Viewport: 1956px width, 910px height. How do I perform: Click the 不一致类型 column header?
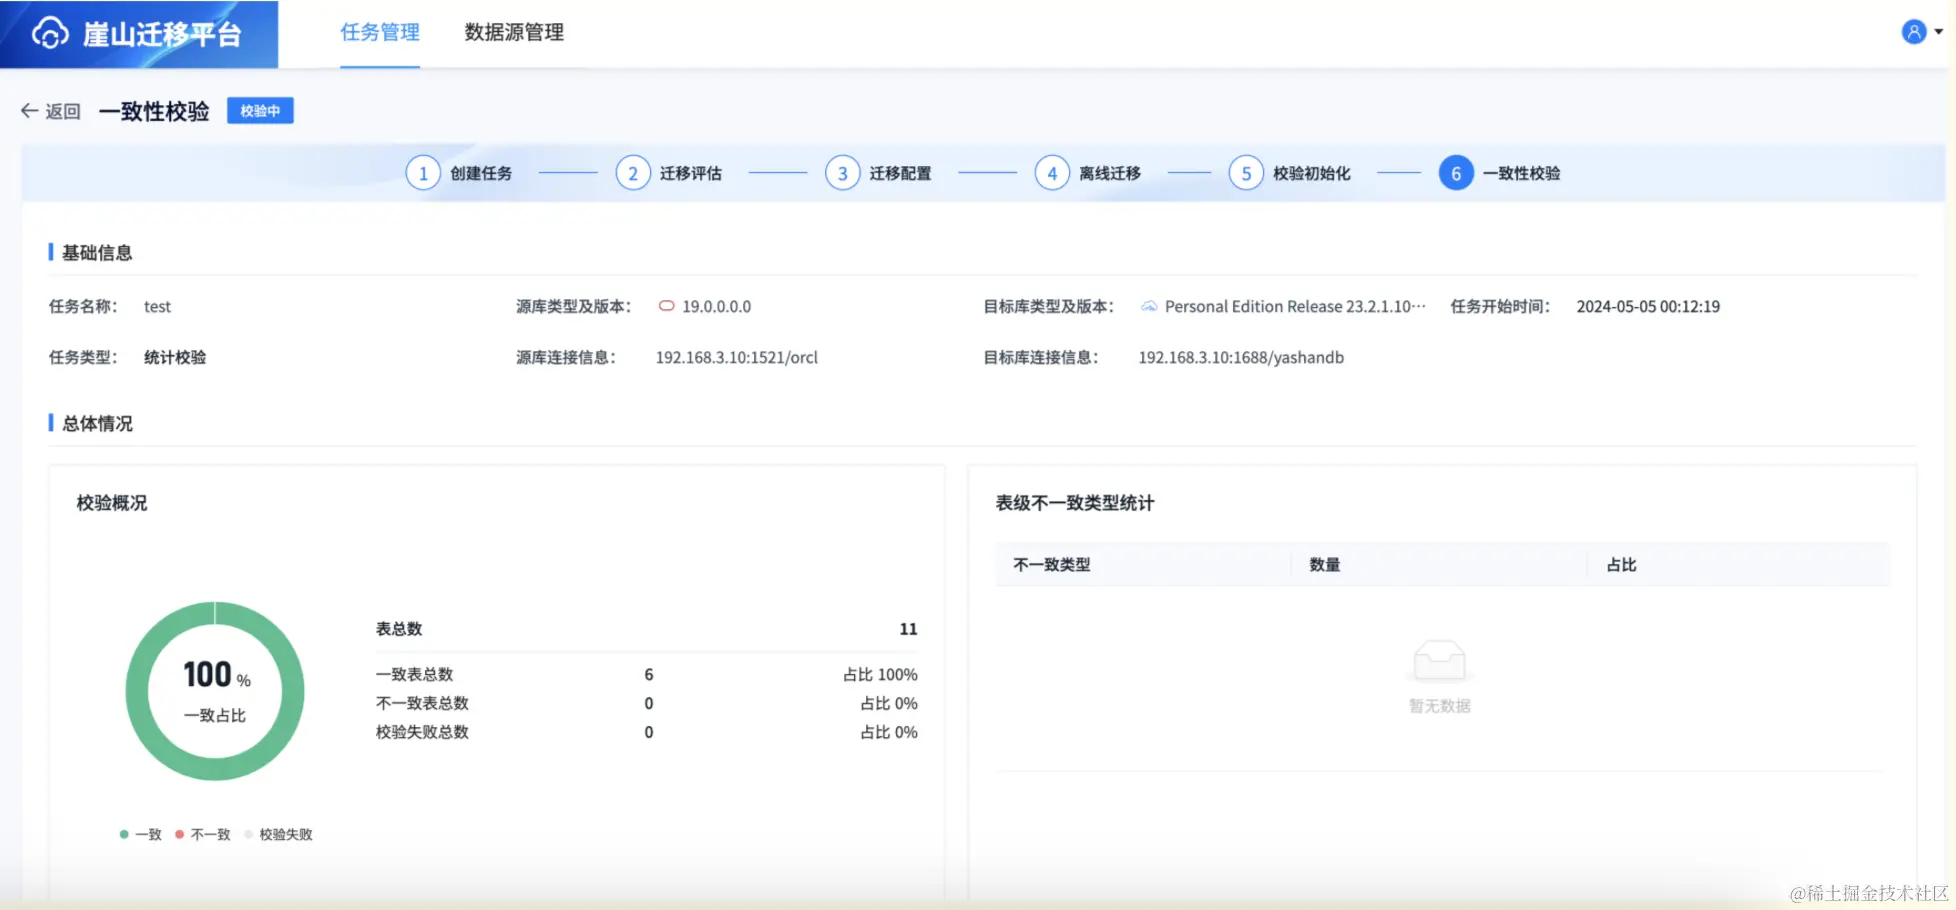(x=1052, y=565)
